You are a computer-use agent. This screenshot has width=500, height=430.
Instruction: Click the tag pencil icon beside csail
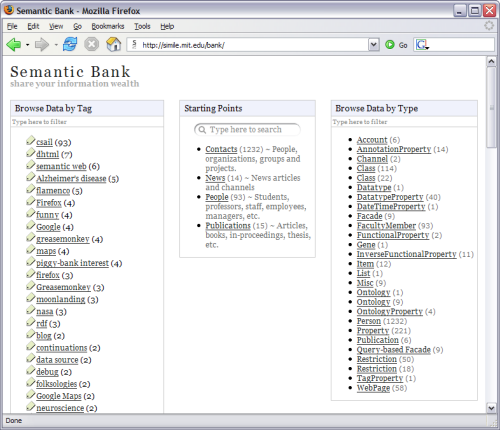point(31,141)
